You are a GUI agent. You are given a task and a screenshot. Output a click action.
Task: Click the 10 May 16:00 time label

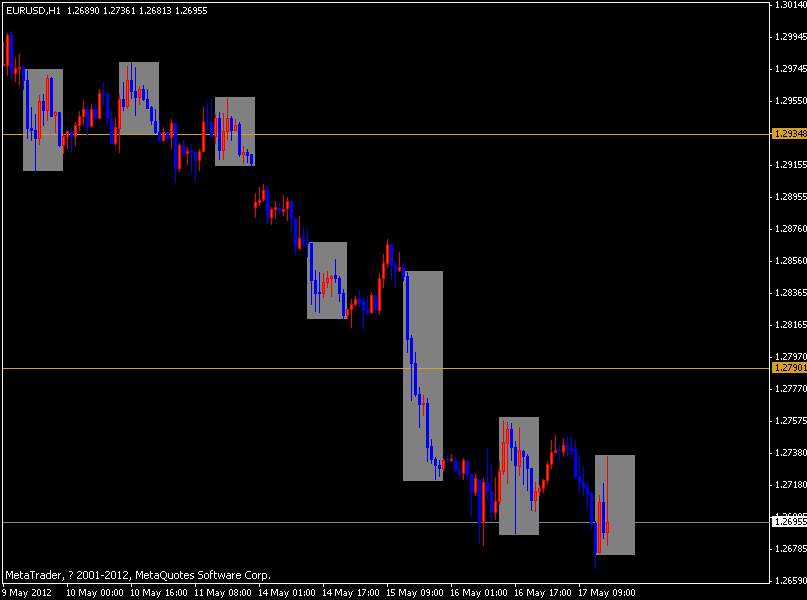point(159,592)
